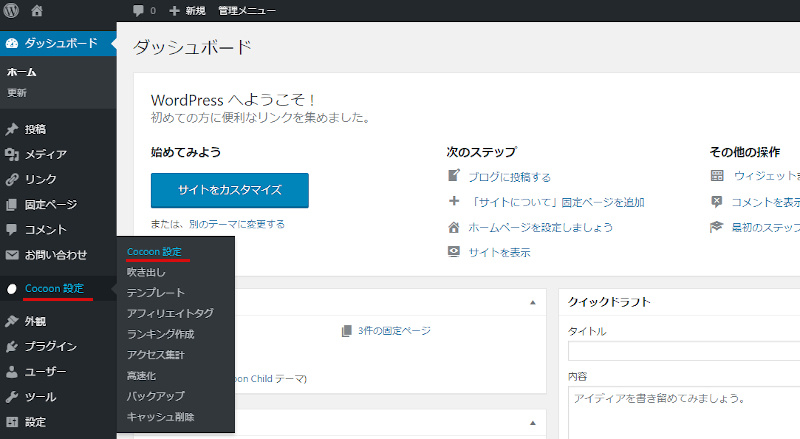
Task: Open the ウィジェット link under その他の操作
Action: 767,176
